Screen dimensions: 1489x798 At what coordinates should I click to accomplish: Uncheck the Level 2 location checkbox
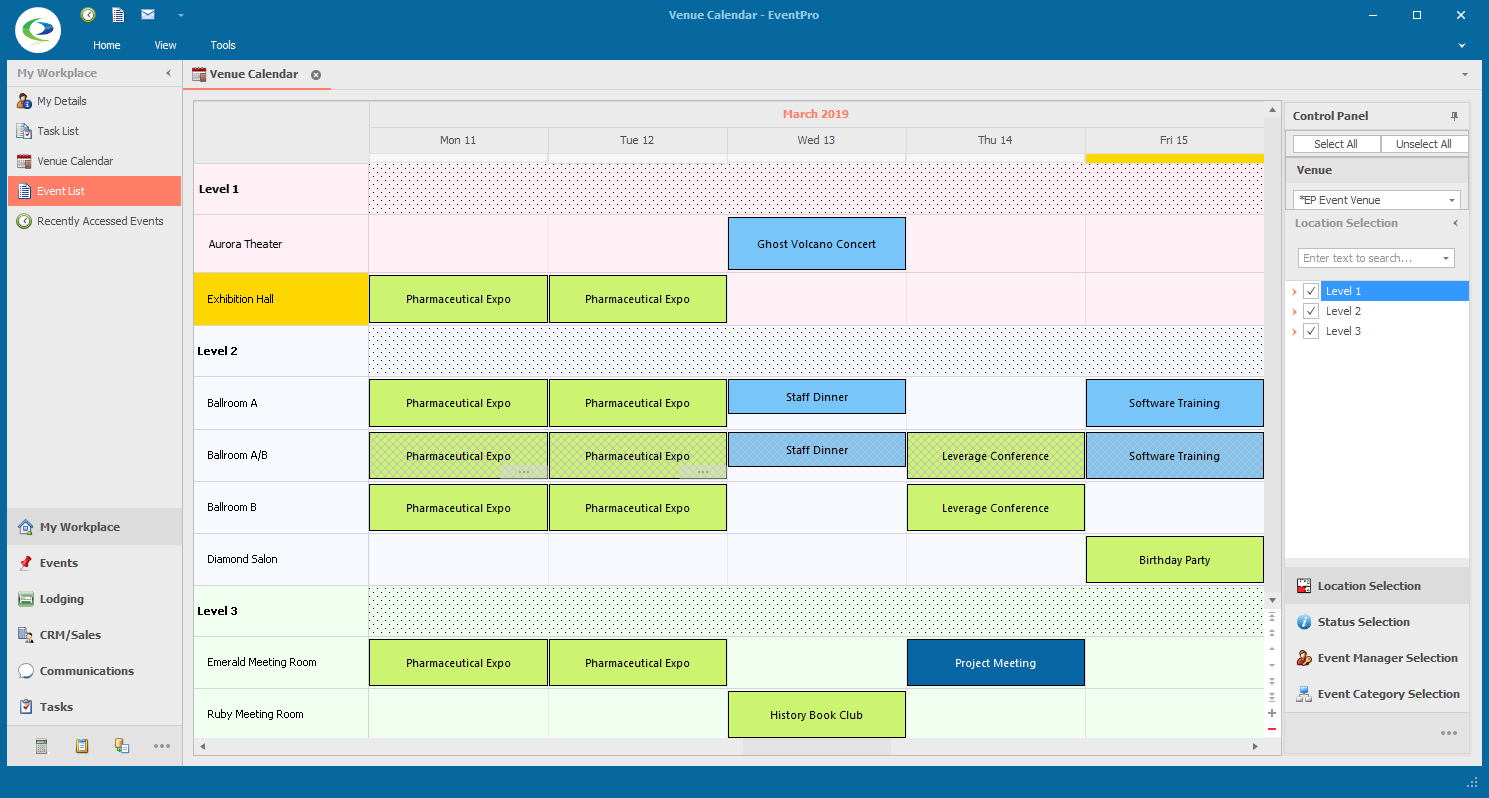pos(1311,311)
